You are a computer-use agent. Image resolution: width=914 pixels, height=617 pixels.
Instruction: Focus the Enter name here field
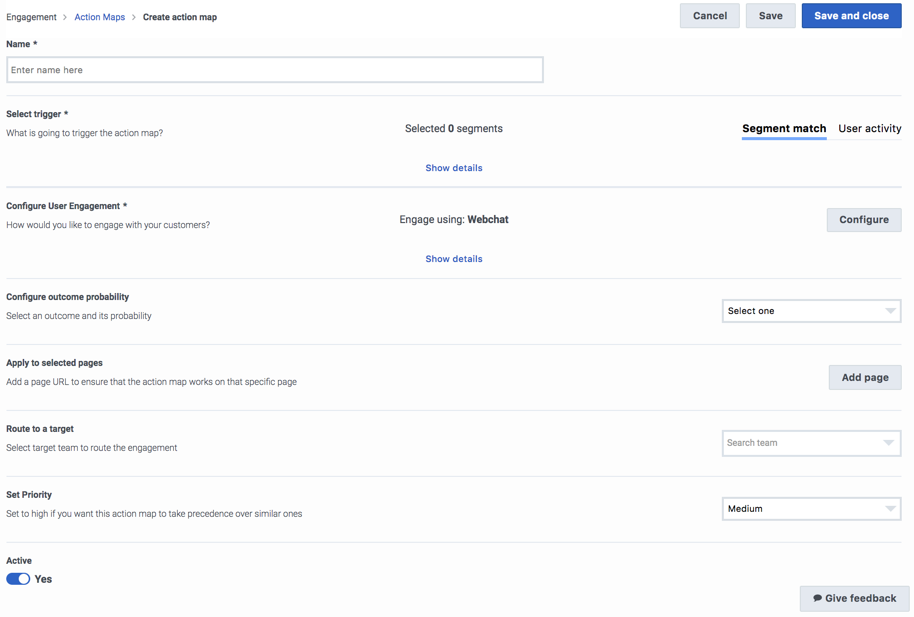point(275,70)
